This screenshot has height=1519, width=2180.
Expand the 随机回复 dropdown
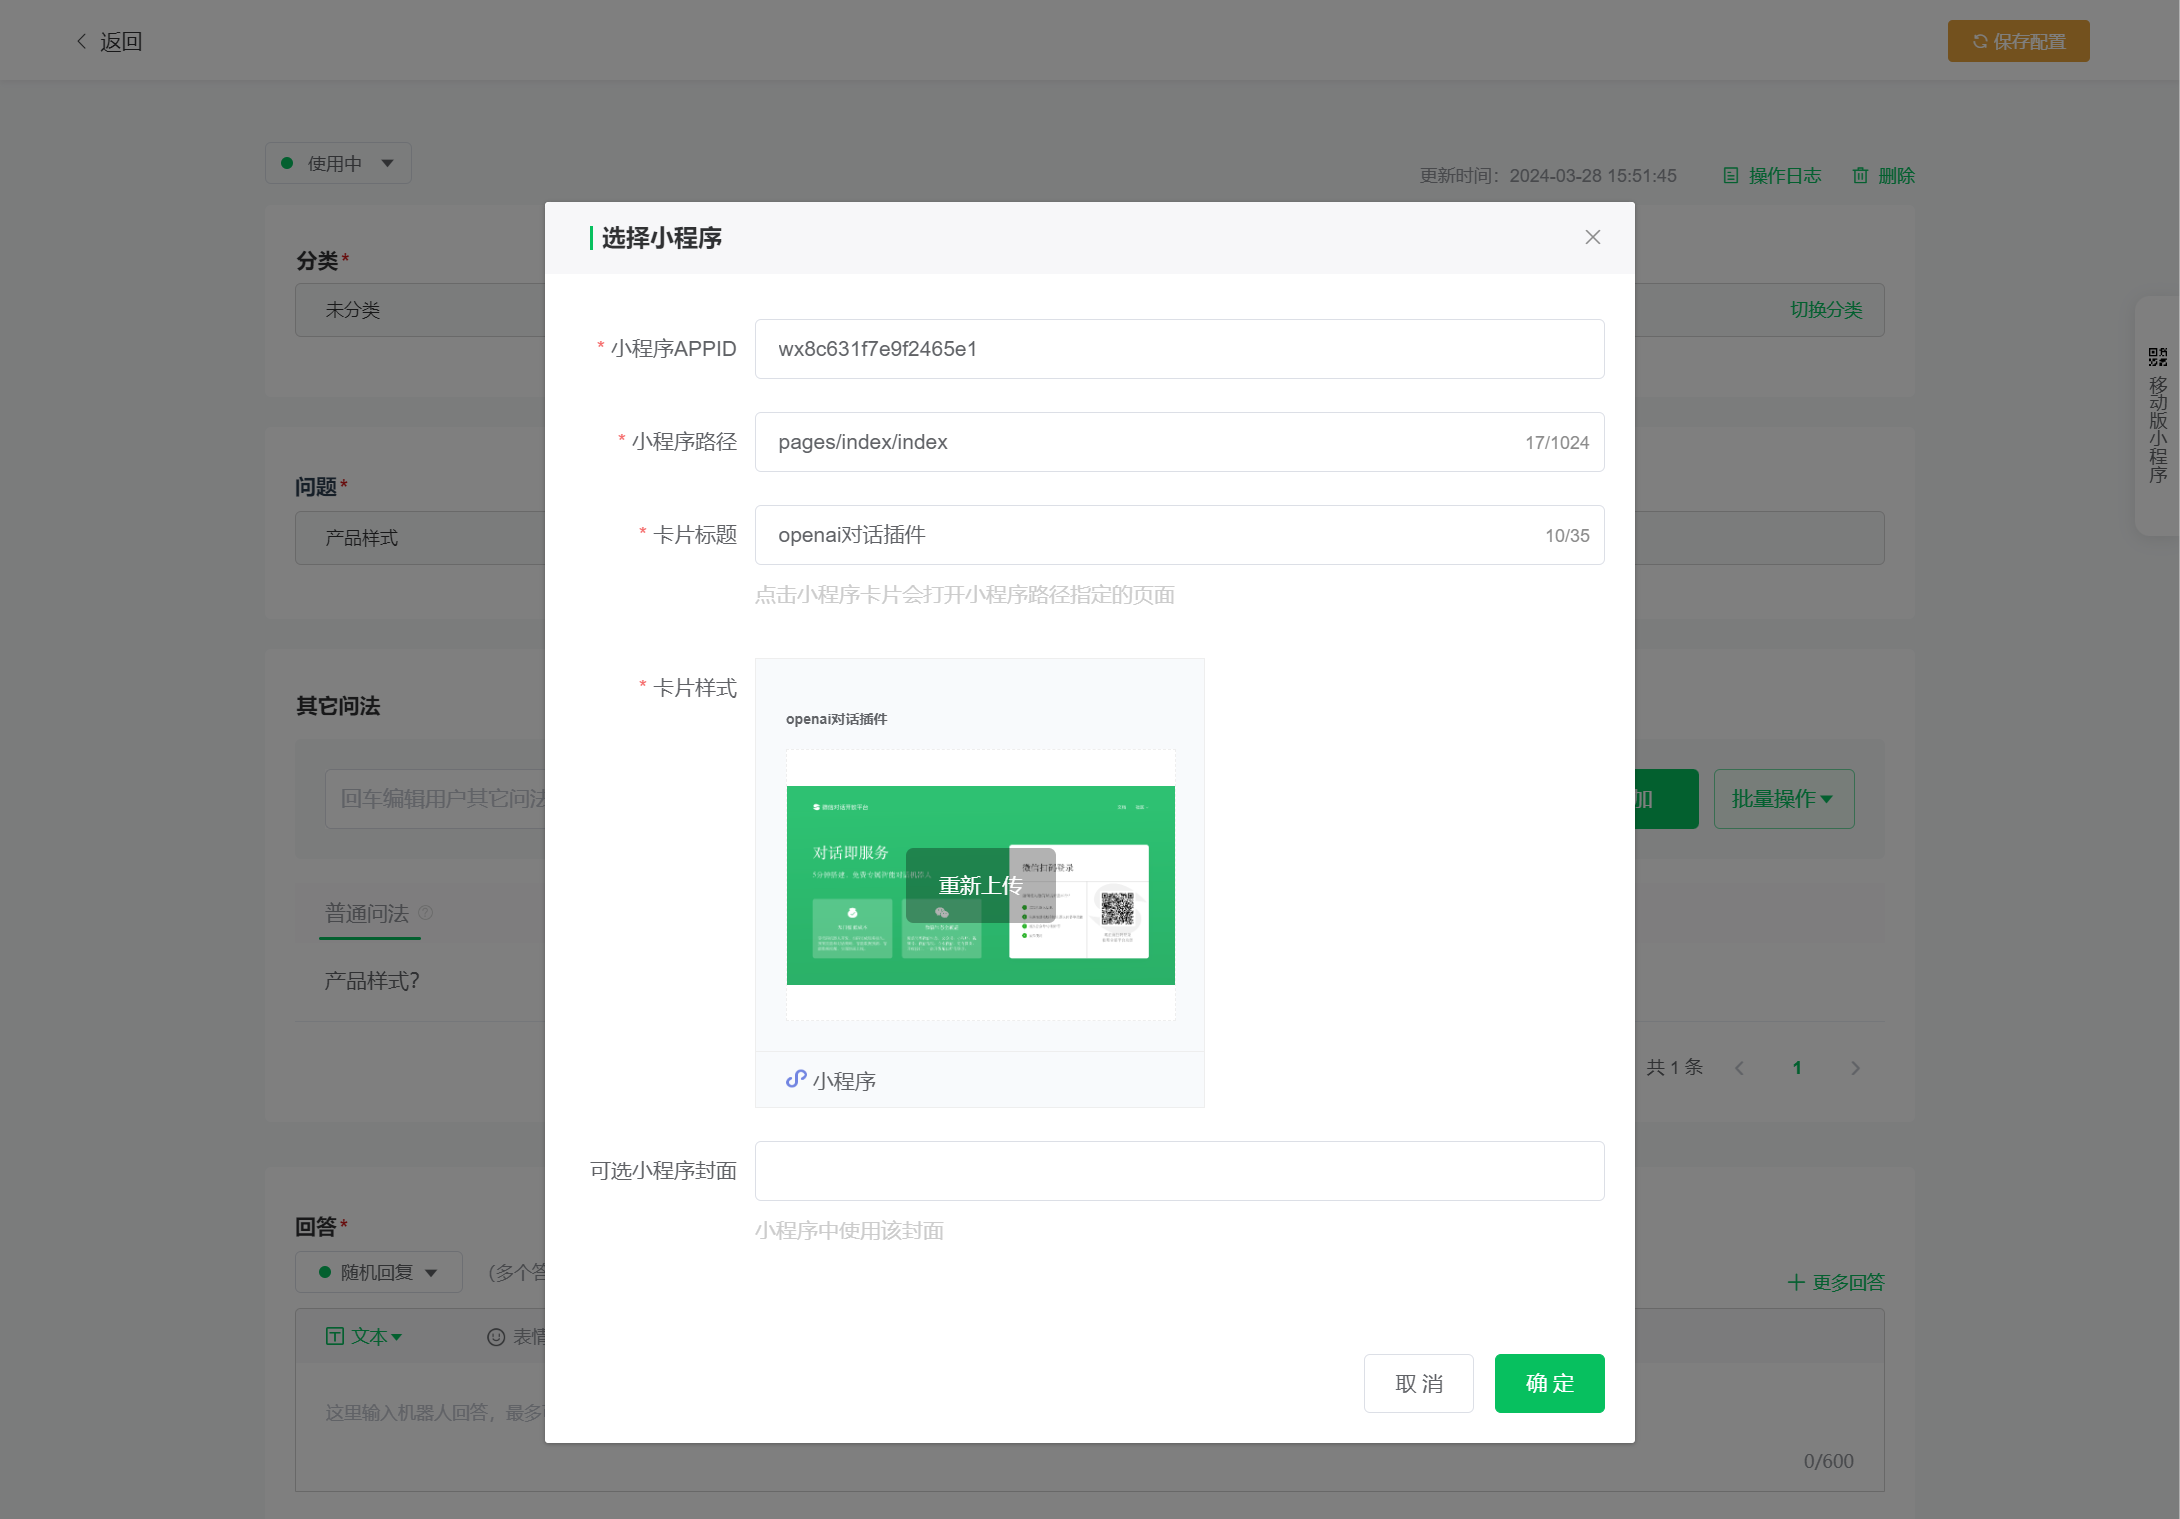coord(378,1272)
